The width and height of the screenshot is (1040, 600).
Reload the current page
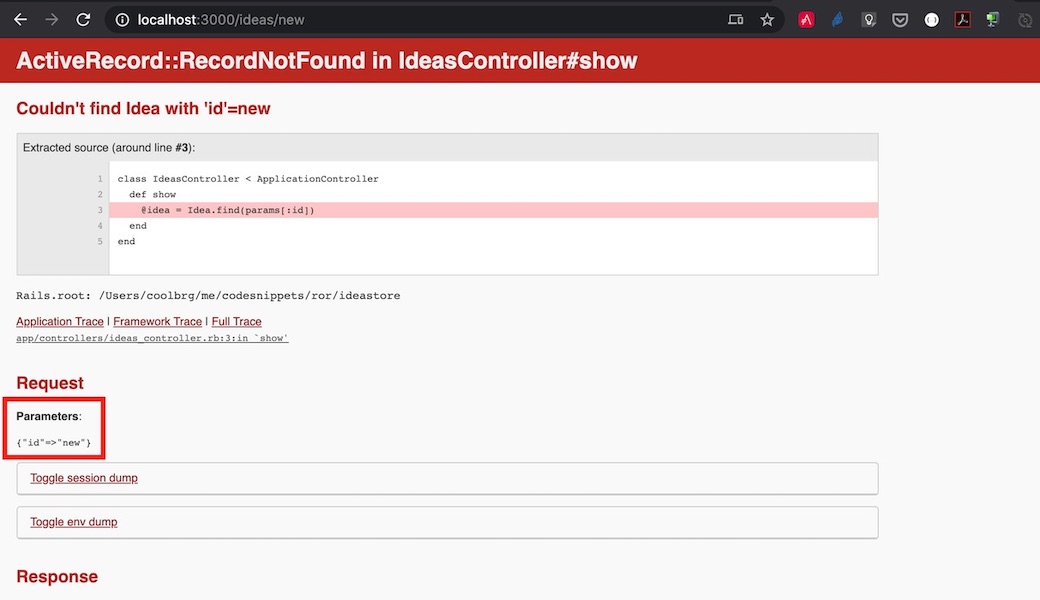(x=84, y=19)
